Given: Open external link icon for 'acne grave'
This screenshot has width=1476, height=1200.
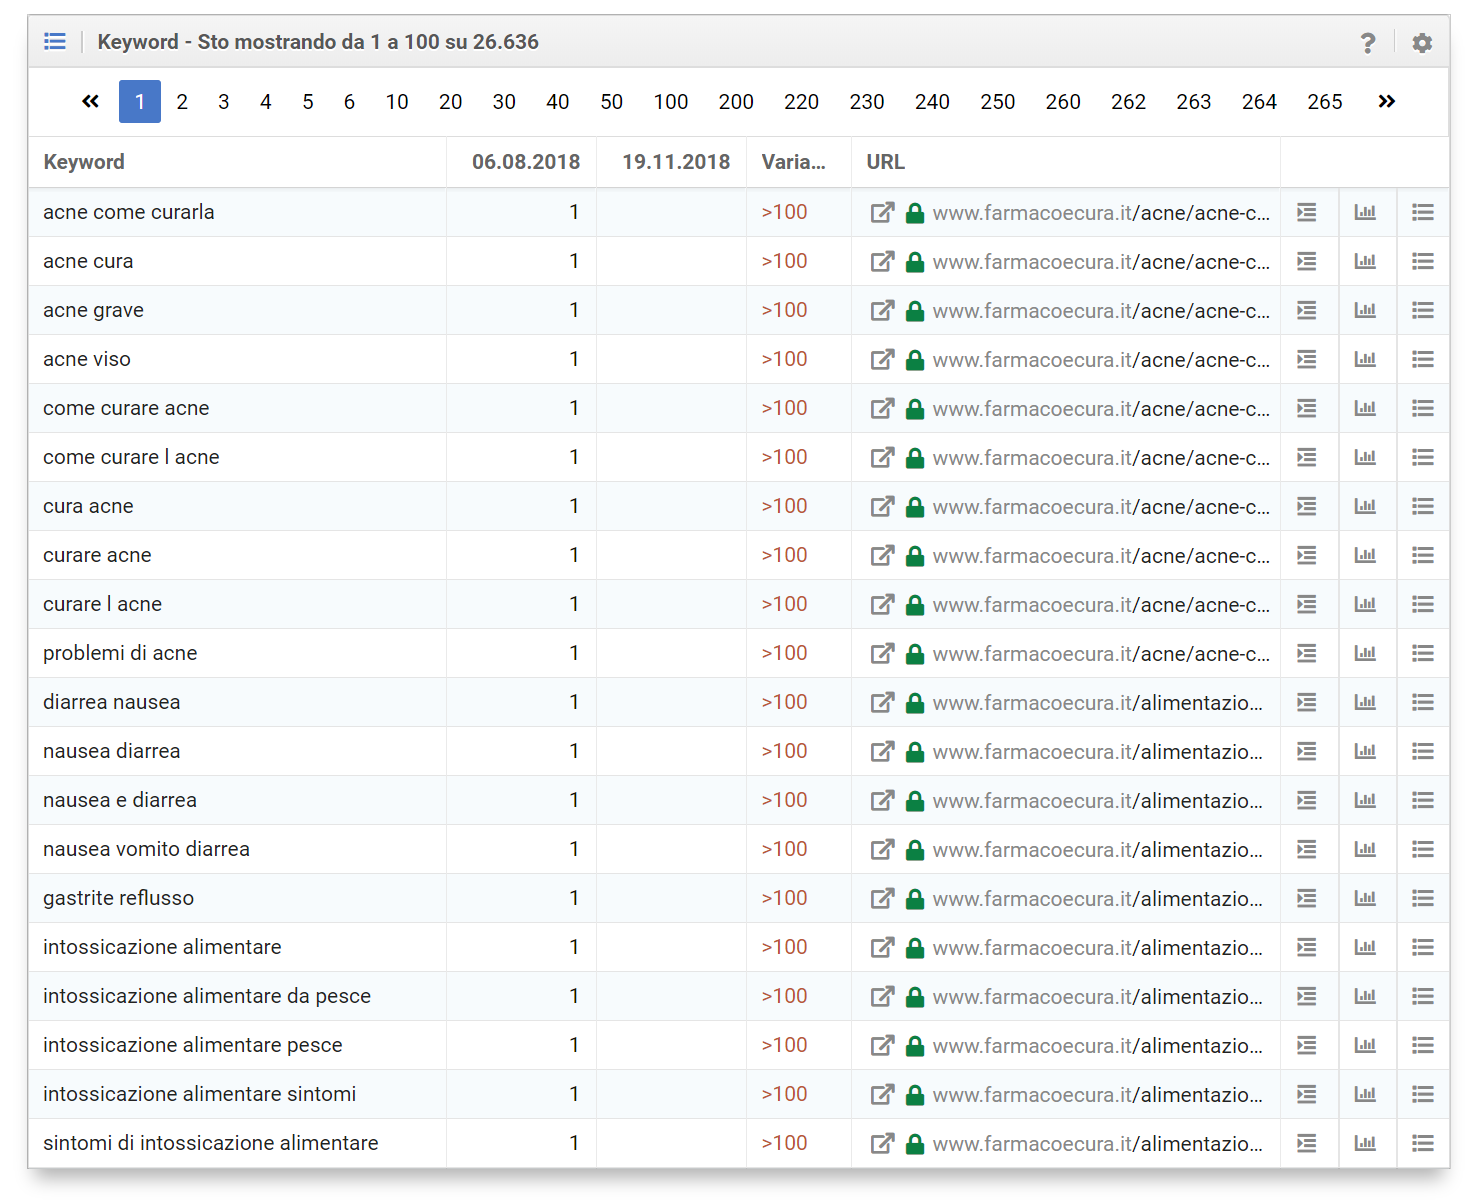Looking at the screenshot, I should tap(882, 310).
